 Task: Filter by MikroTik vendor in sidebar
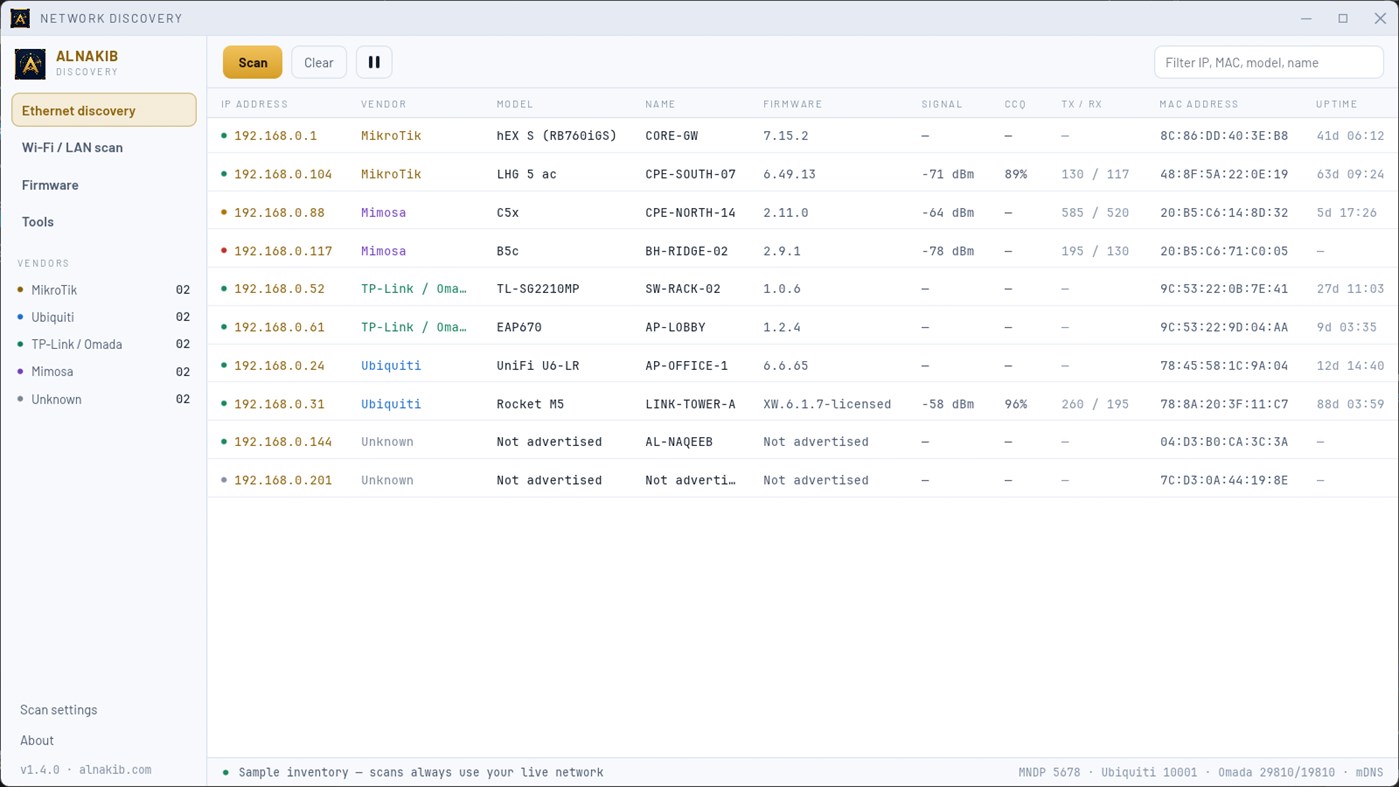point(104,290)
